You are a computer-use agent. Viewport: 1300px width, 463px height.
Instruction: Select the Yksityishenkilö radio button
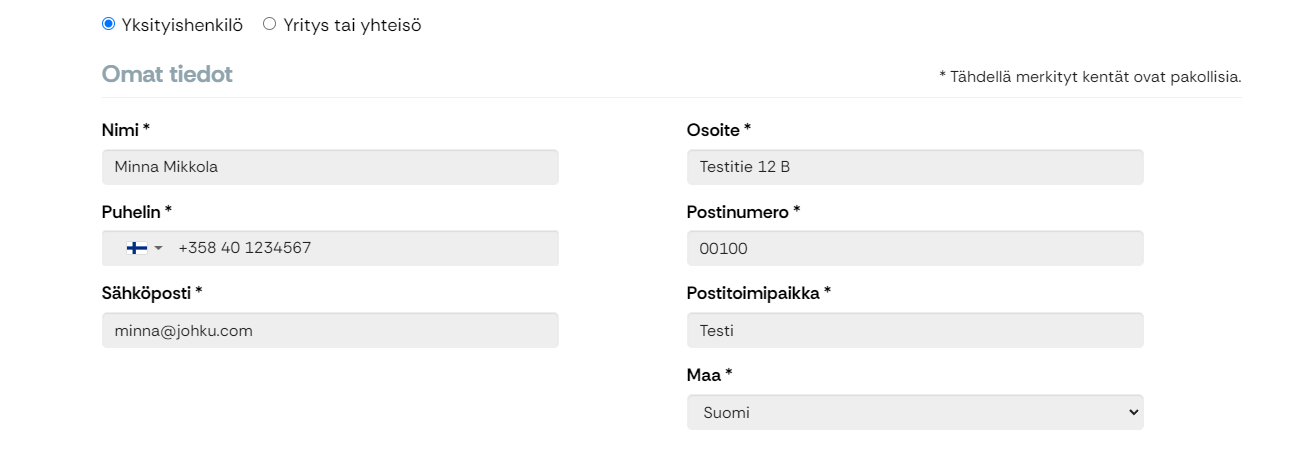[x=108, y=24]
